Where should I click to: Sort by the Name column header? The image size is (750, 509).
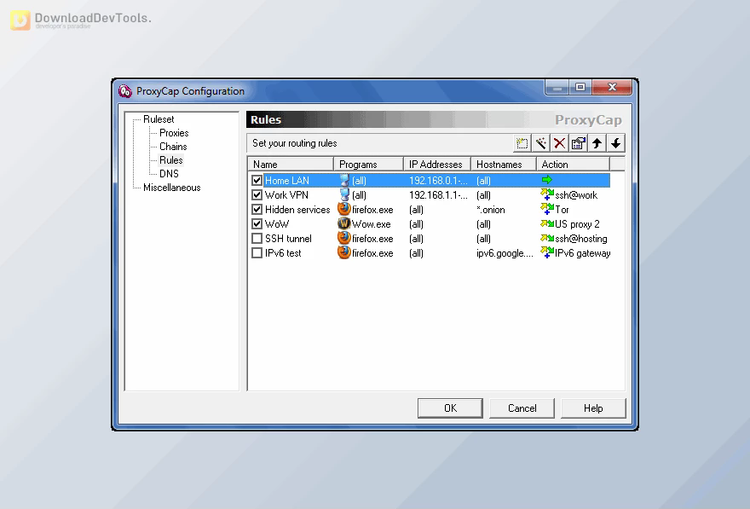click(290, 164)
